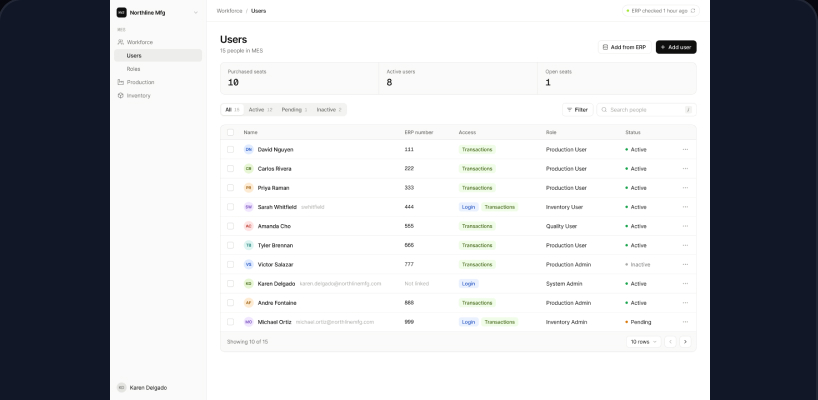The image size is (818, 400).
Task: Open row actions menu for Sarah Whitfield
Action: pyautogui.click(x=685, y=207)
